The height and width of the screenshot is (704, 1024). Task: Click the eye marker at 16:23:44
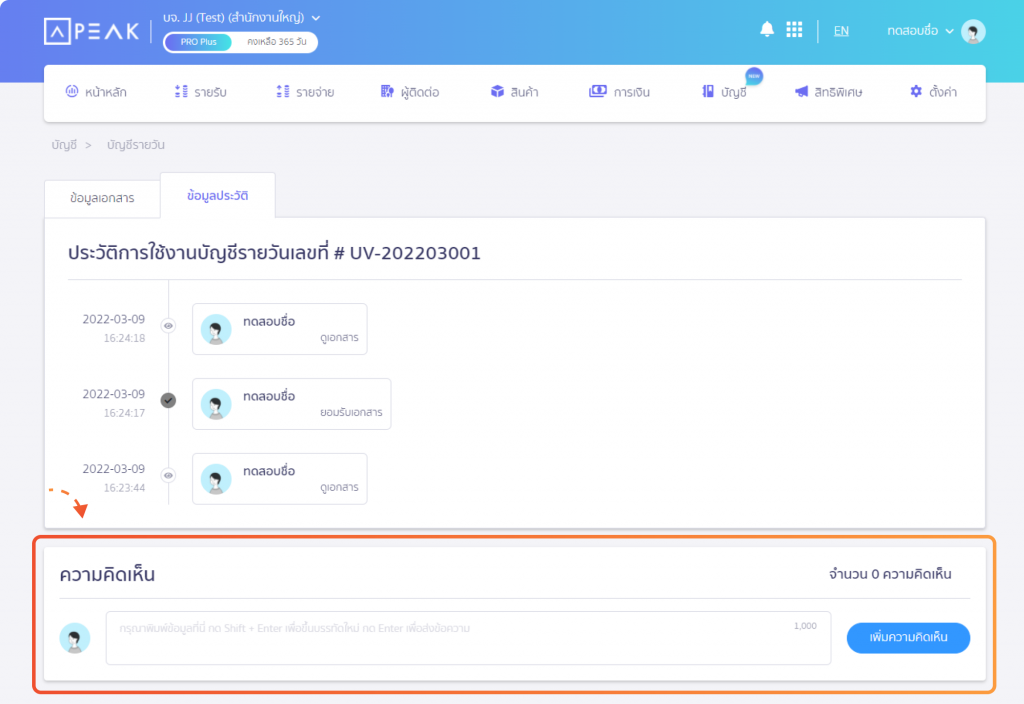[x=168, y=475]
